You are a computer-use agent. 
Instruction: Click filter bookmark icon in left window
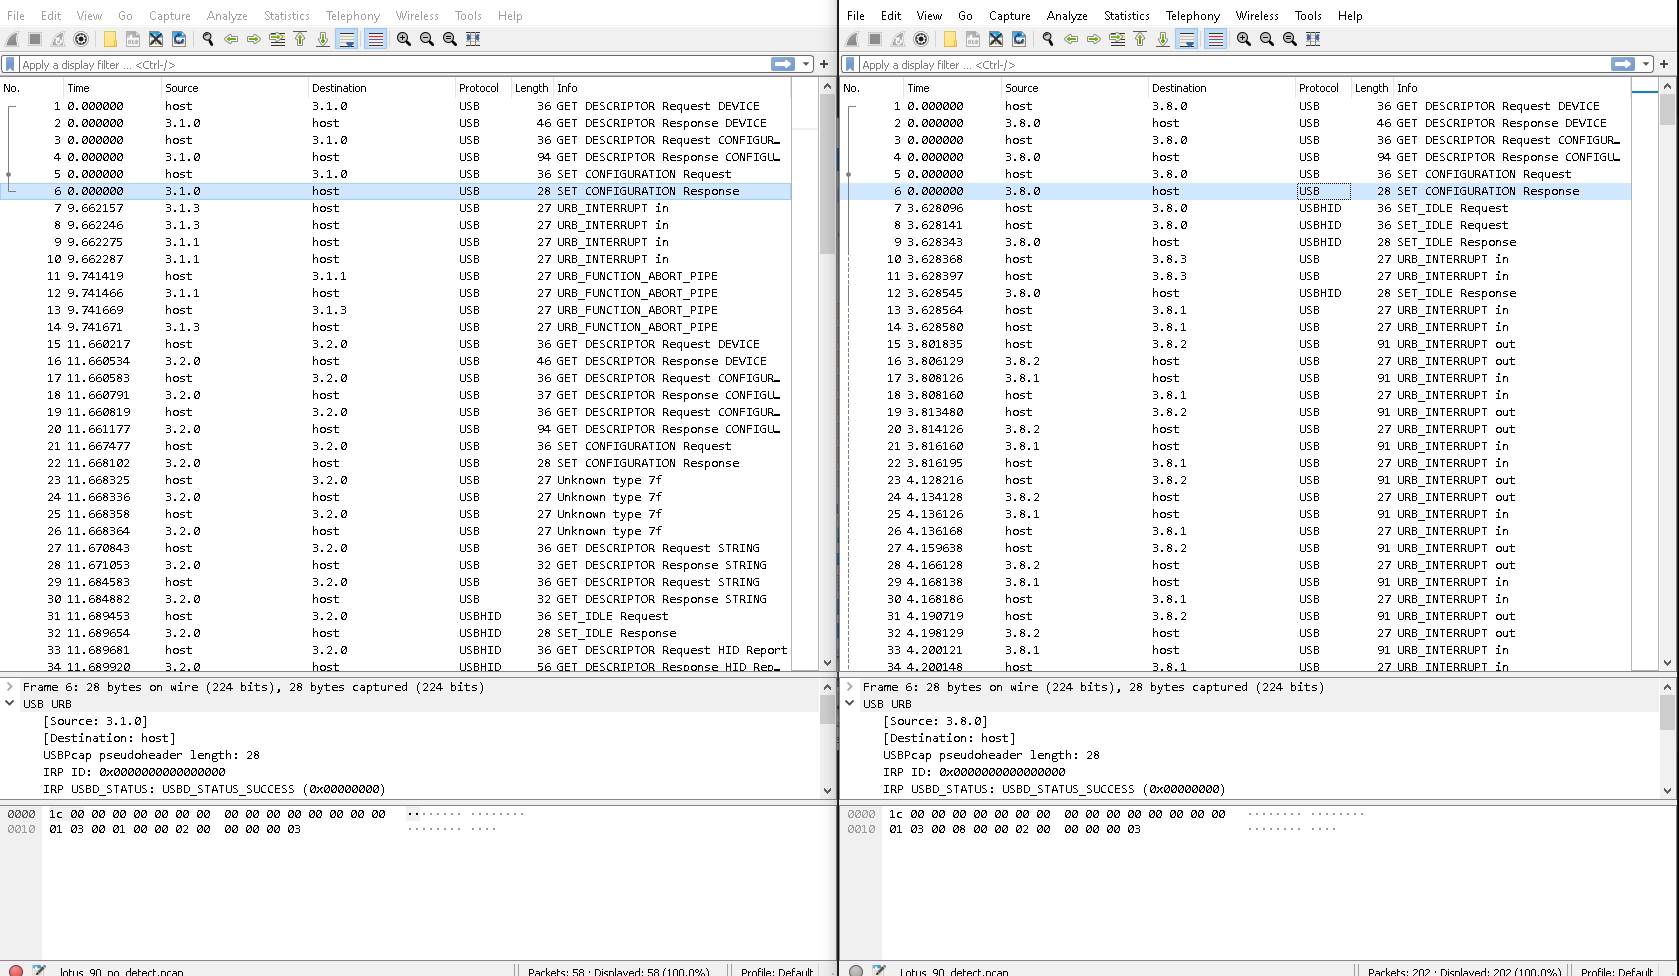point(10,64)
